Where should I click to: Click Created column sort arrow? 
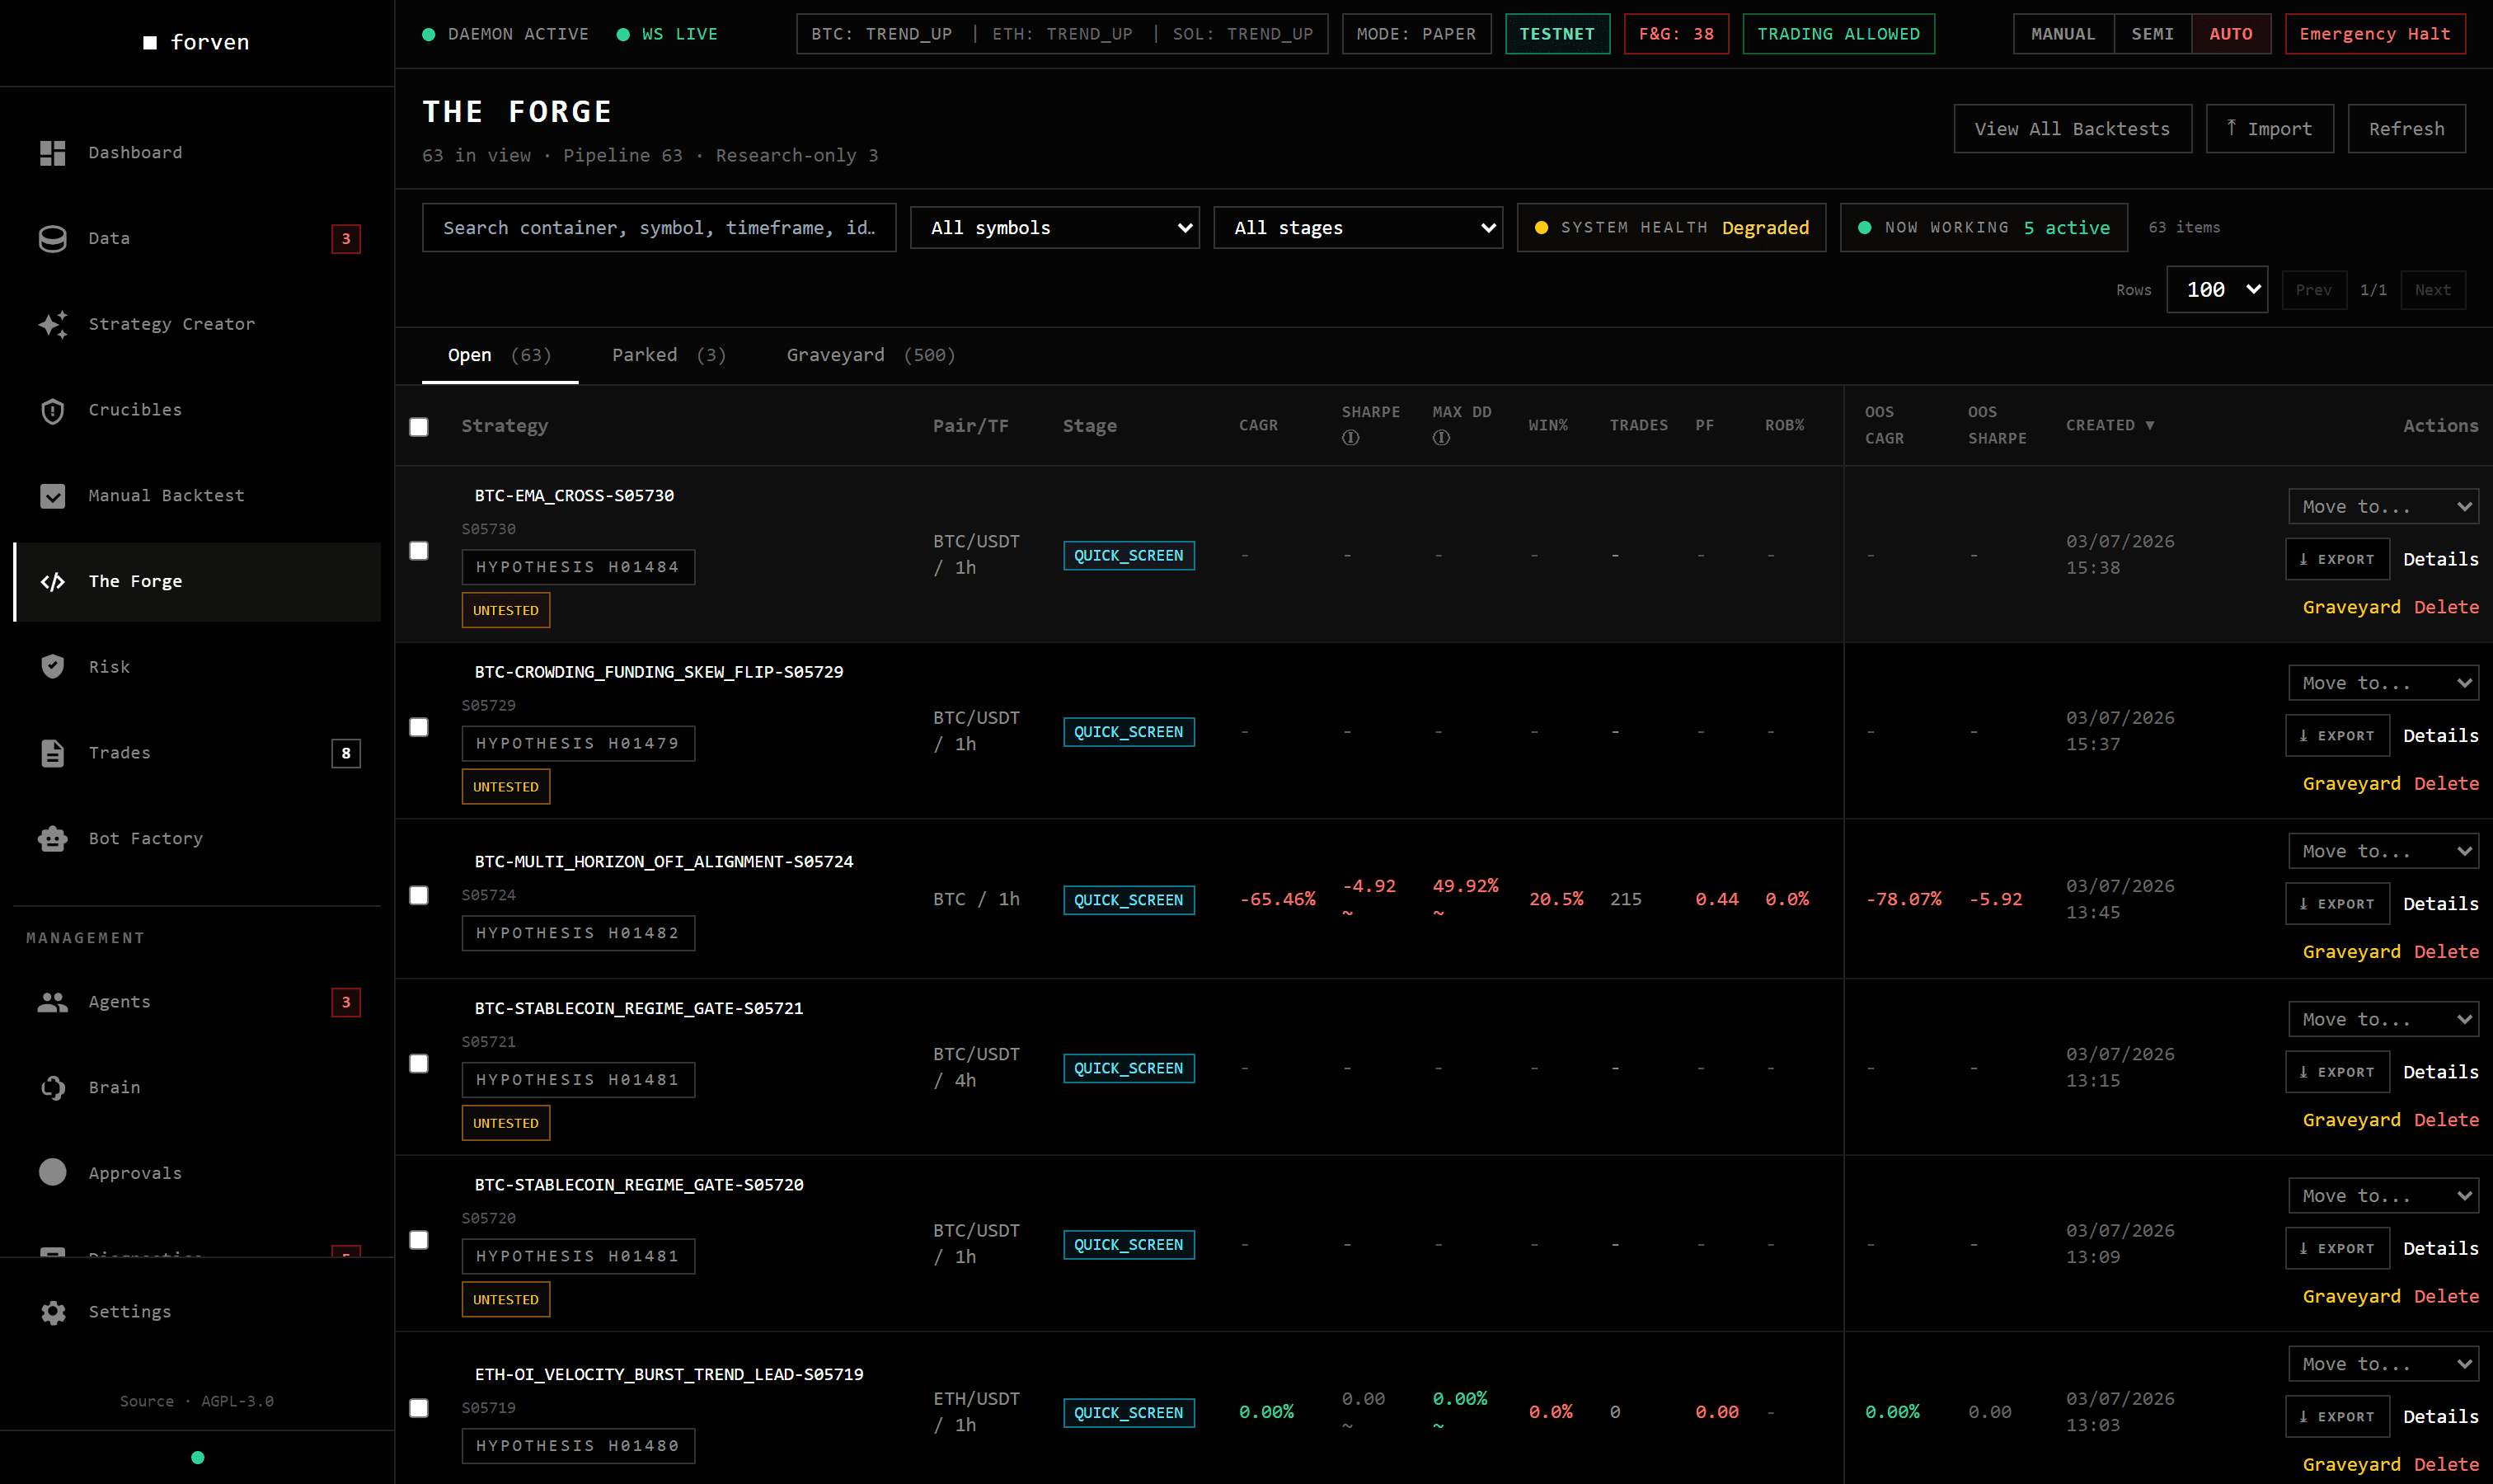(x=2150, y=426)
